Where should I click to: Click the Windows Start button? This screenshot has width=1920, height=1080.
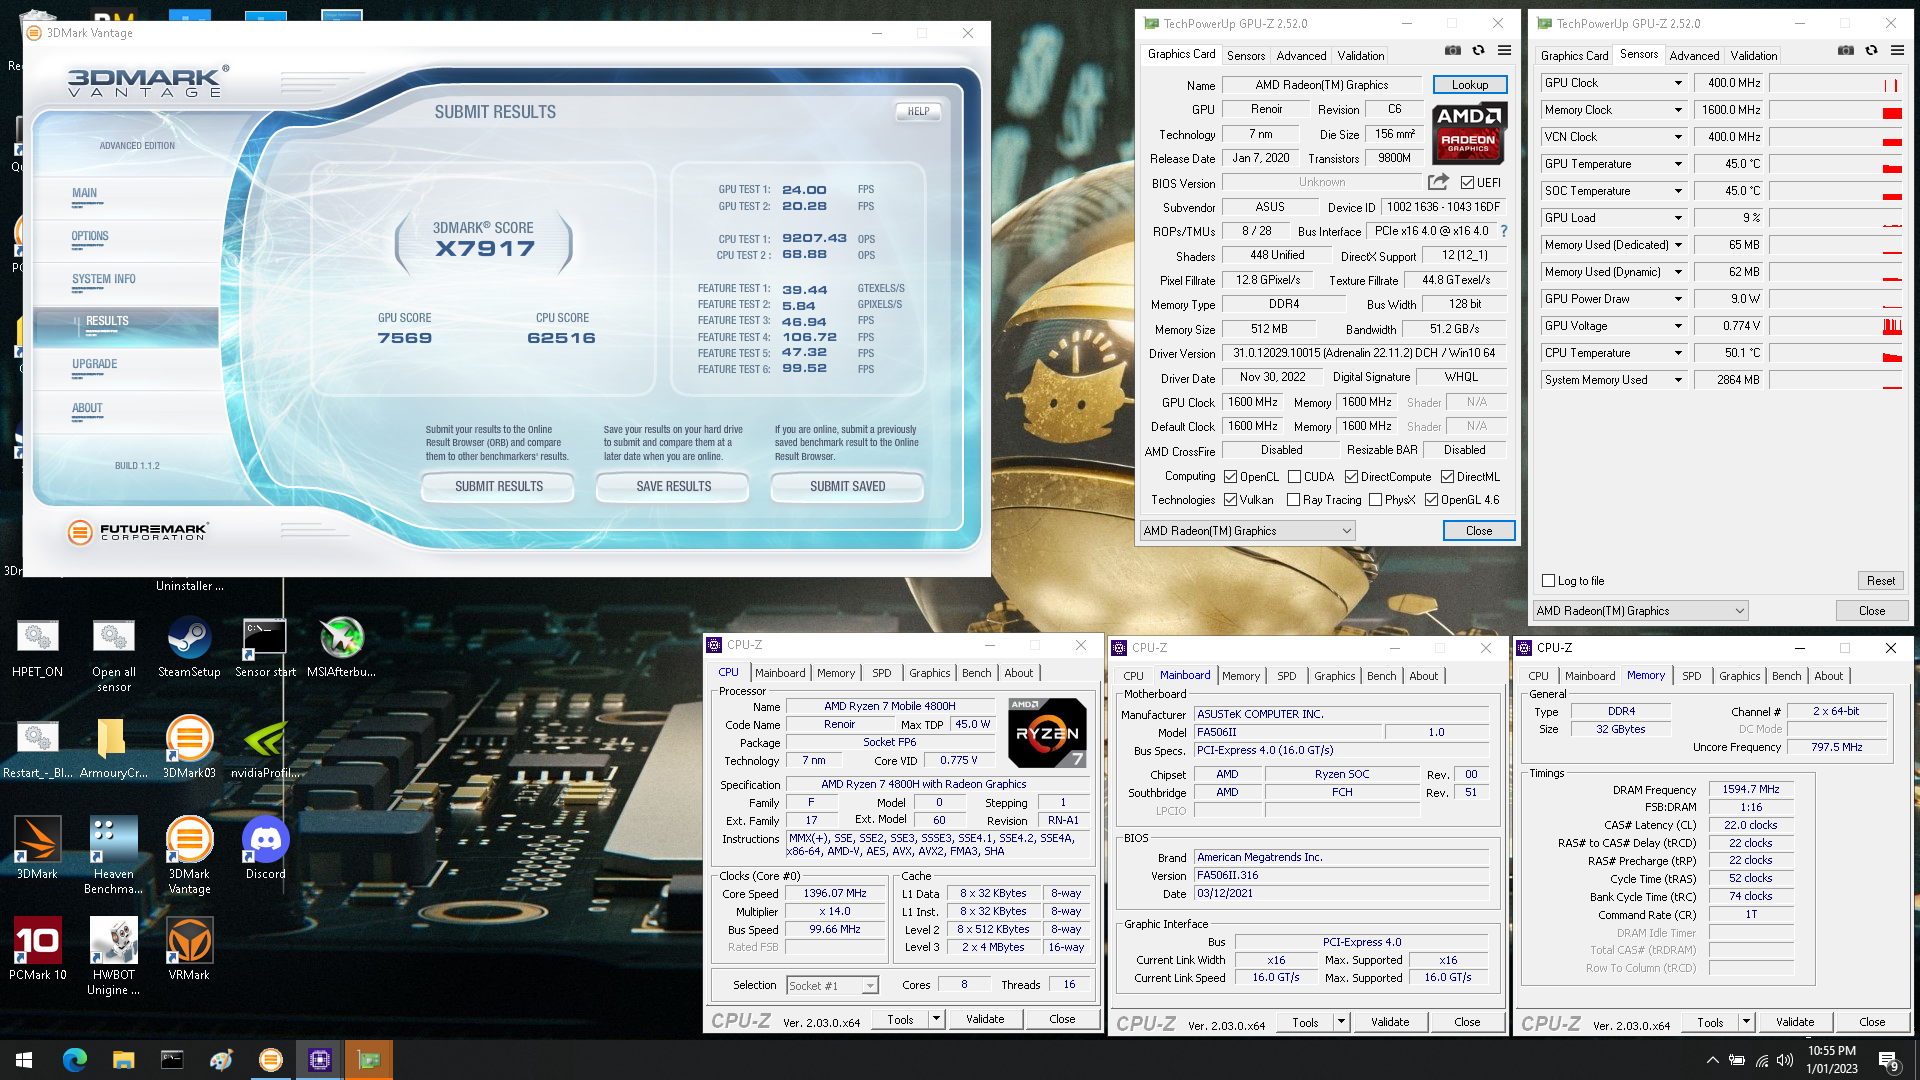point(24,1060)
